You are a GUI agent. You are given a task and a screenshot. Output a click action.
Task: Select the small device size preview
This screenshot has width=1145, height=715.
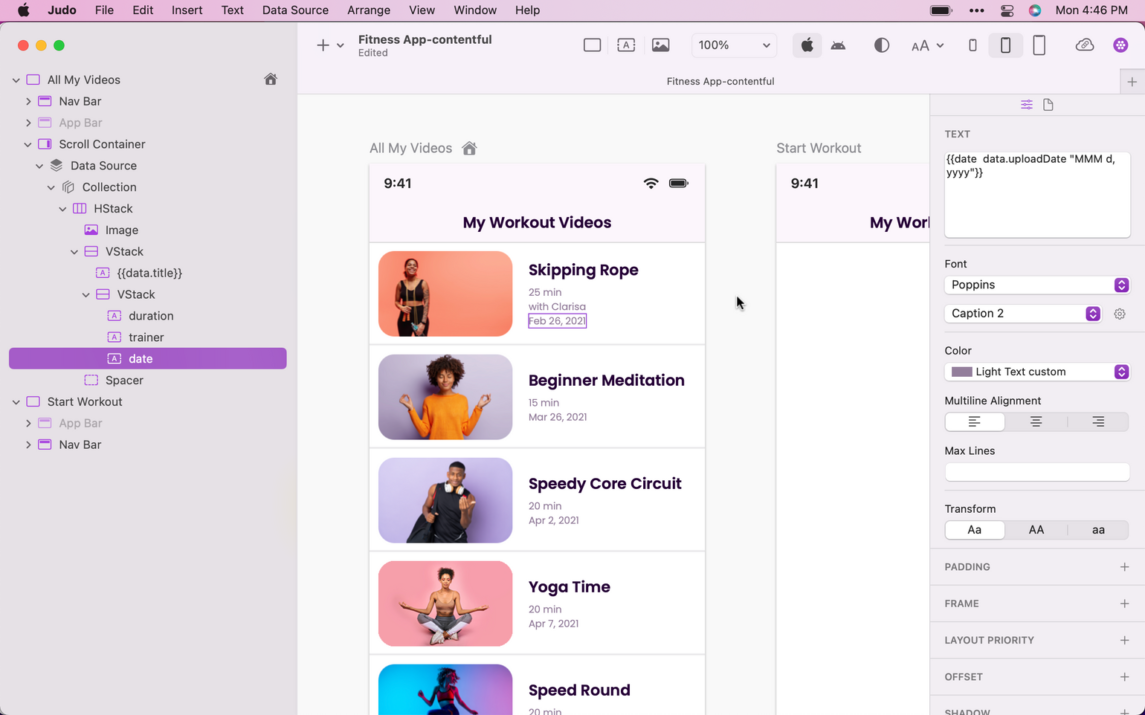[x=972, y=45]
